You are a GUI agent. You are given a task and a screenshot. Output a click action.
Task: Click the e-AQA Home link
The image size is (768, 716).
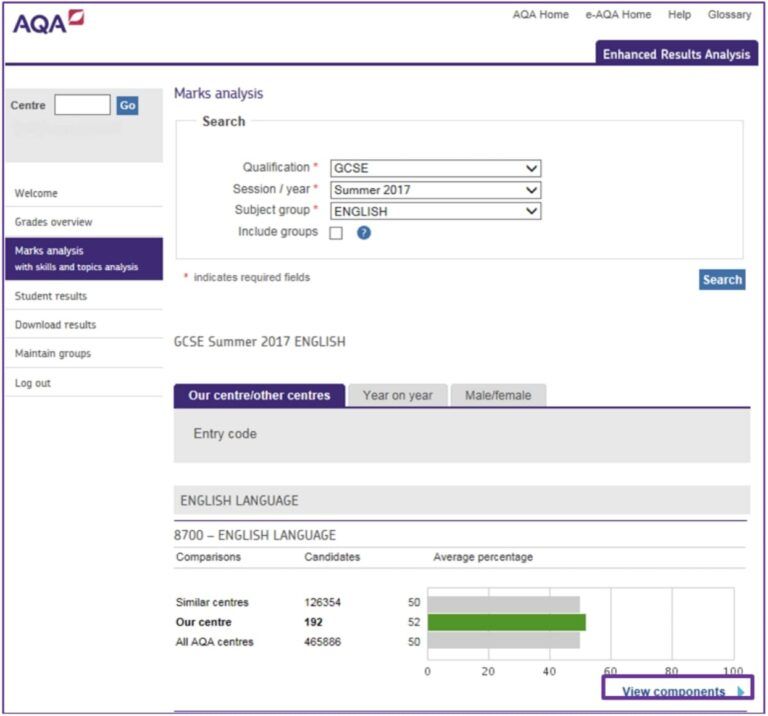[618, 15]
